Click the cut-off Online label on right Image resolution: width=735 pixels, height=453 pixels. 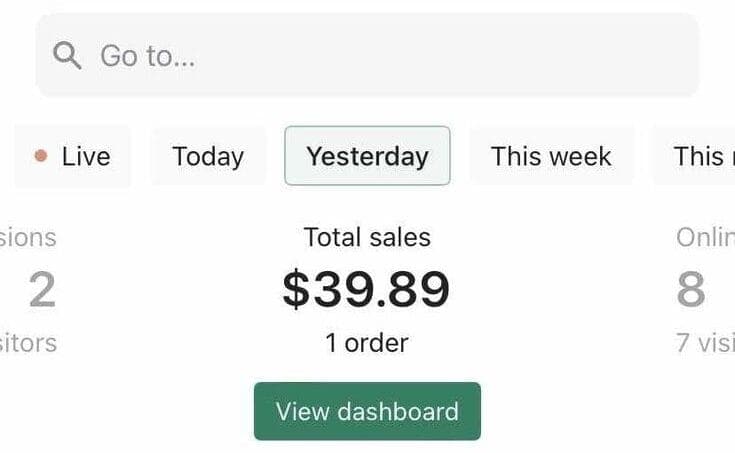pos(705,237)
